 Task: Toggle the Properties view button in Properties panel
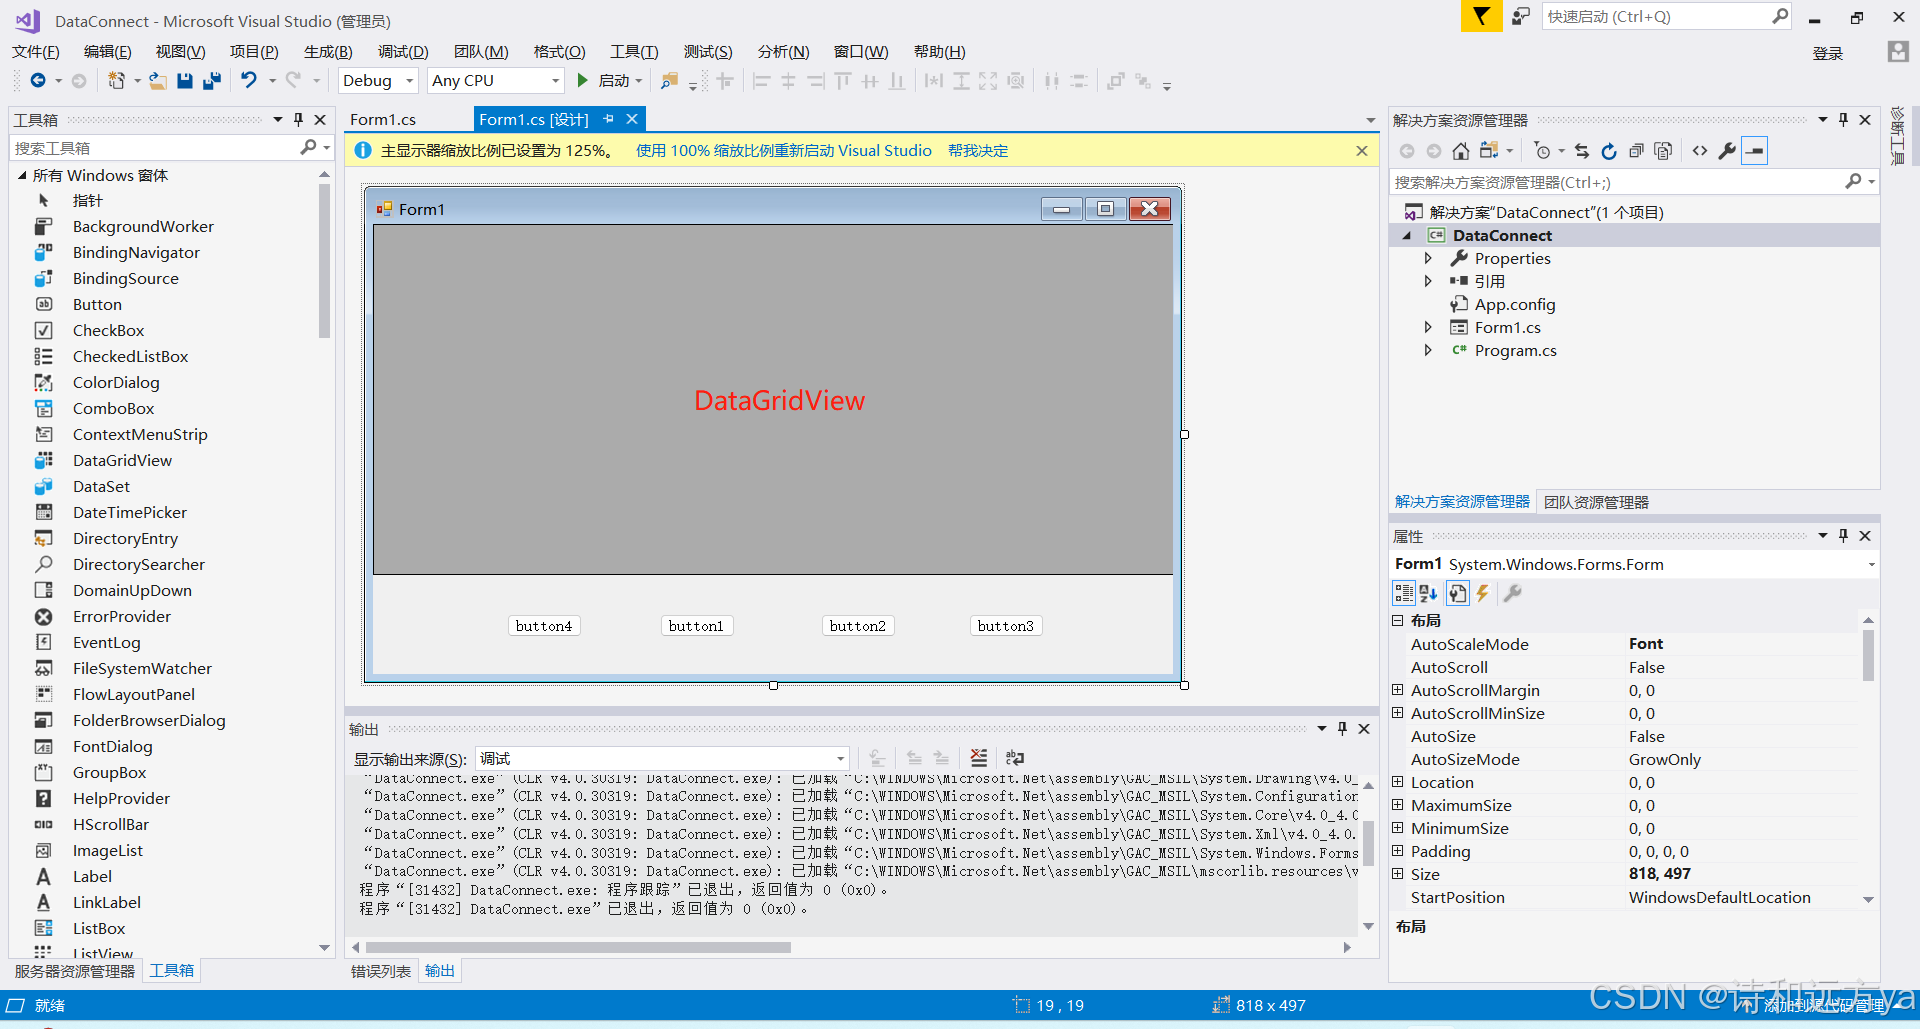(1458, 593)
